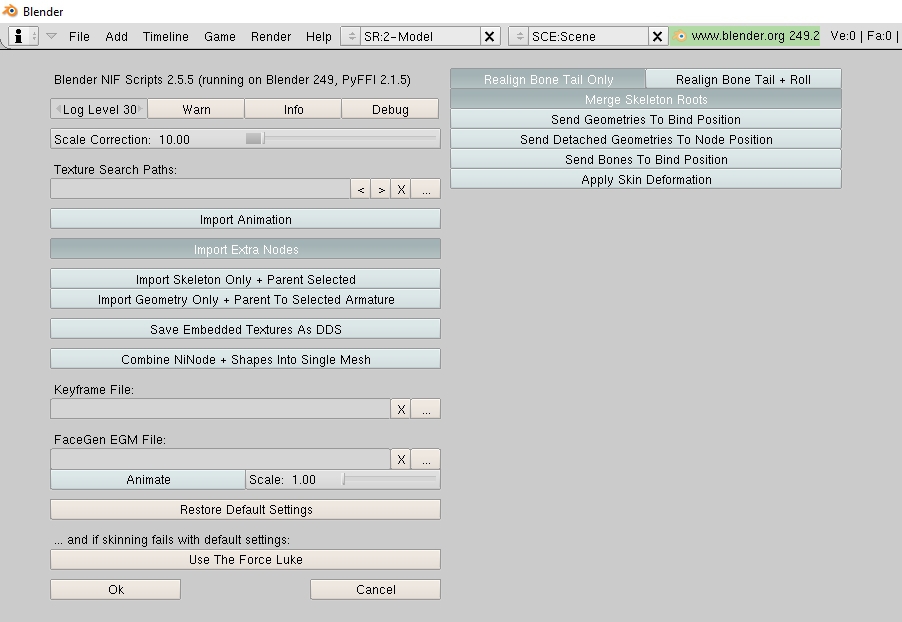
Task: Click the www.blender.org 249.2 link
Action: click(746, 36)
